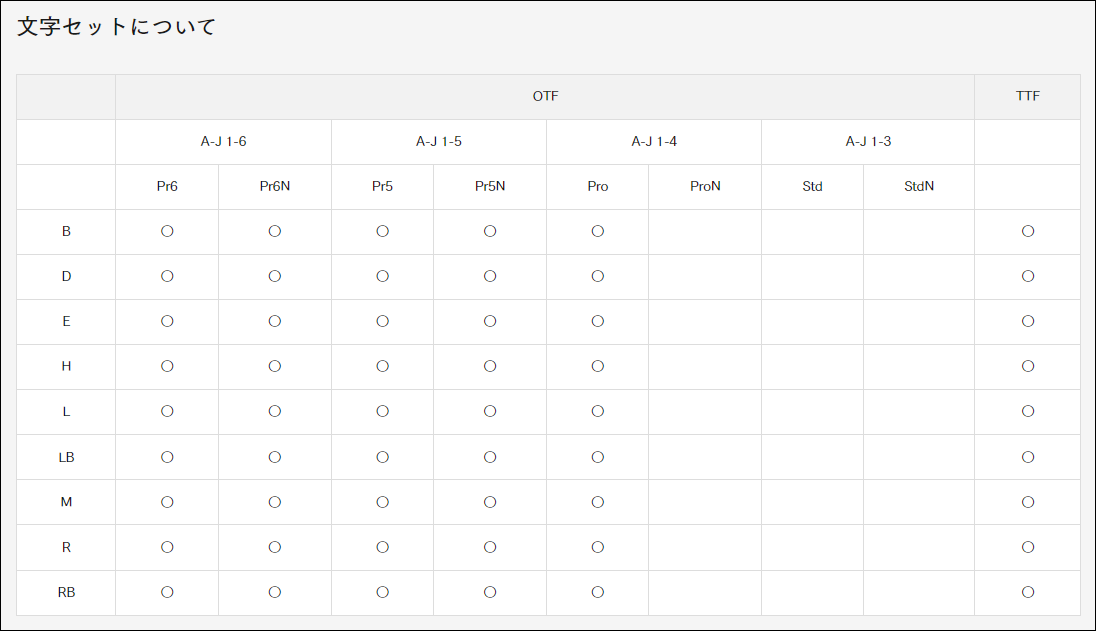The image size is (1096, 631).
Task: Select the StdN column label
Action: [919, 186]
